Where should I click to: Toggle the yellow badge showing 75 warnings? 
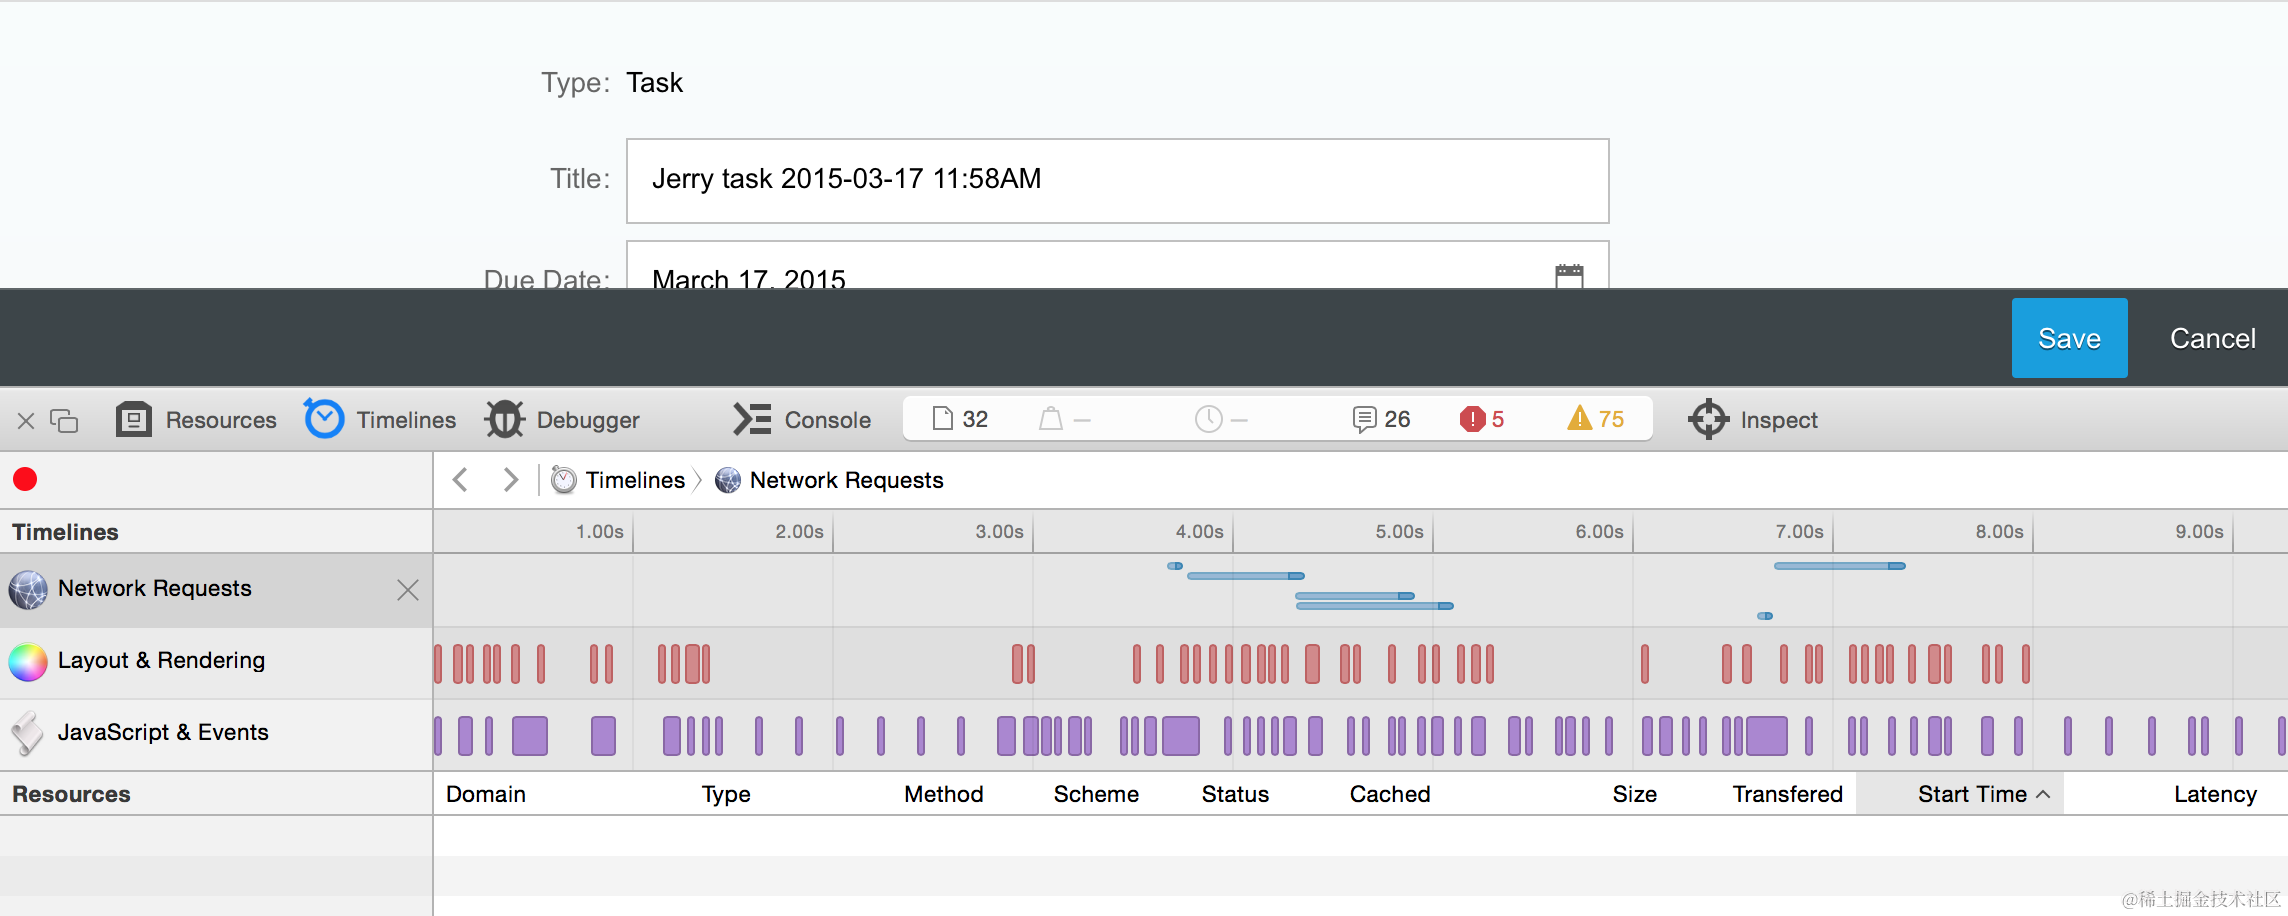click(x=1596, y=419)
